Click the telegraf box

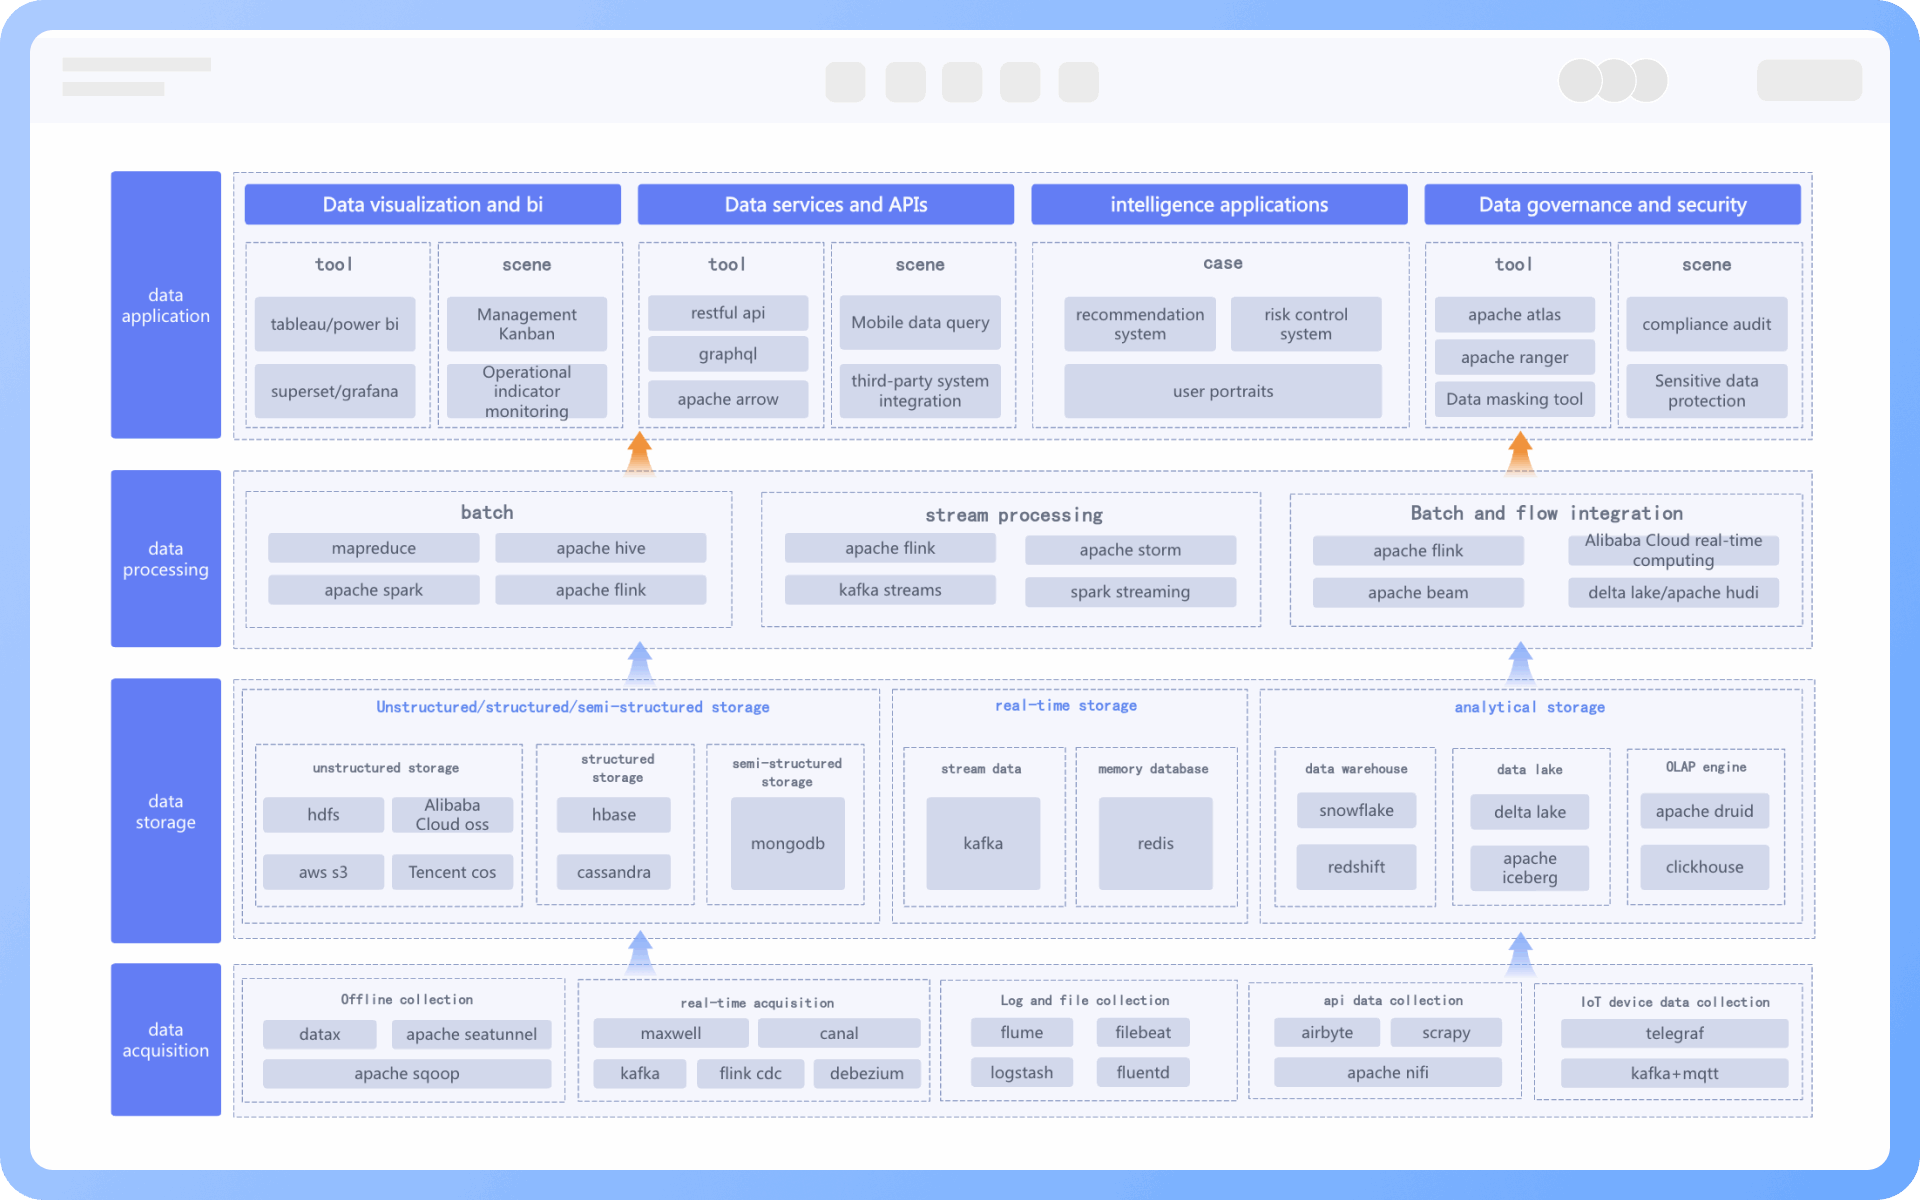coord(1675,1033)
